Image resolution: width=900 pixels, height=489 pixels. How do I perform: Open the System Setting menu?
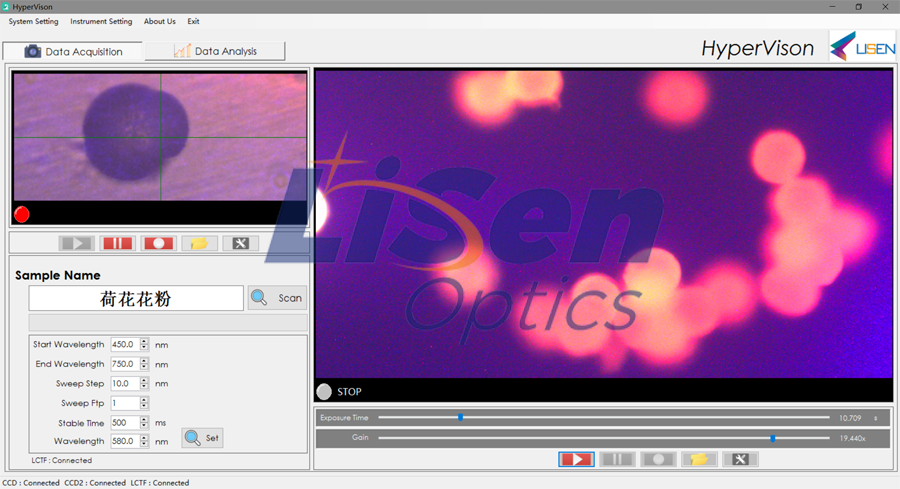click(x=33, y=21)
